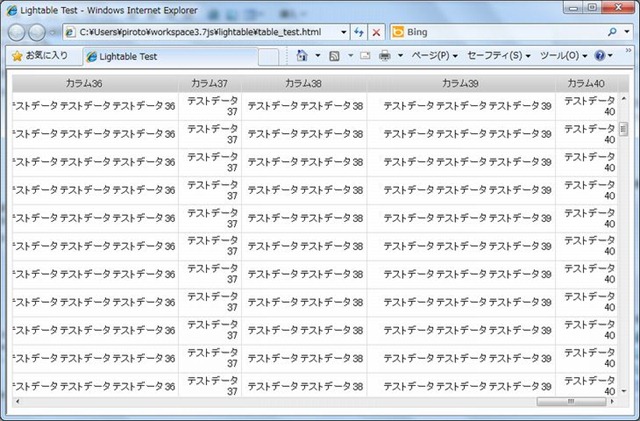Click inside the Bing search field
This screenshot has width=640, height=421.
coord(500,32)
